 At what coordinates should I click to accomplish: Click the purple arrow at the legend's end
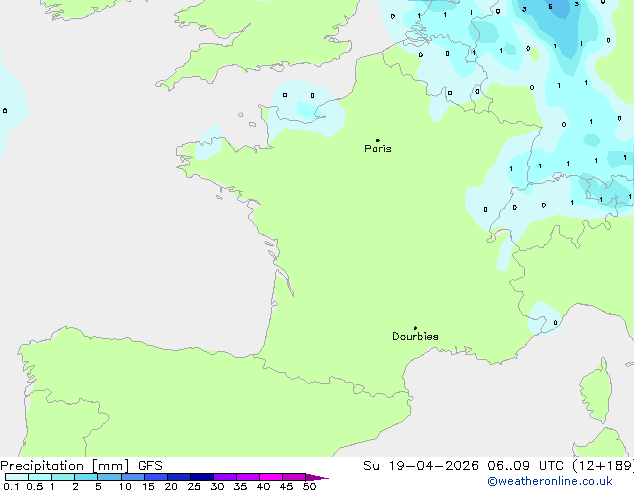click(x=317, y=477)
